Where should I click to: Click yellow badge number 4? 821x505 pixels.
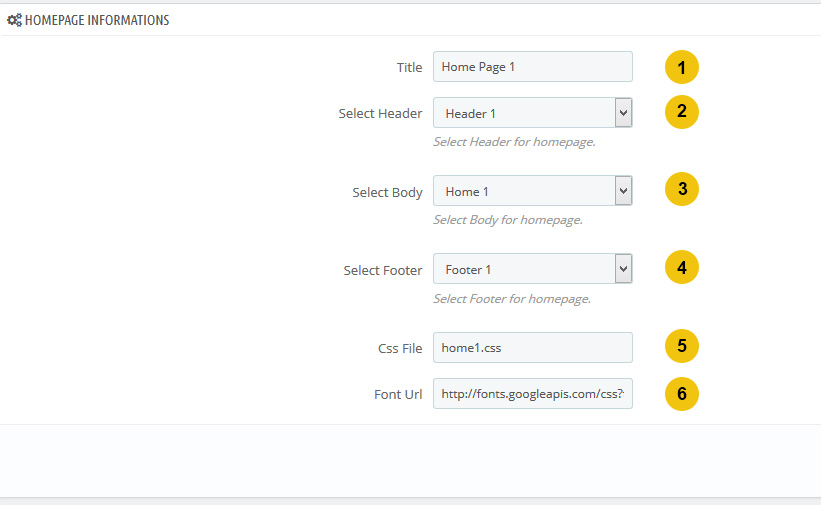tap(682, 267)
